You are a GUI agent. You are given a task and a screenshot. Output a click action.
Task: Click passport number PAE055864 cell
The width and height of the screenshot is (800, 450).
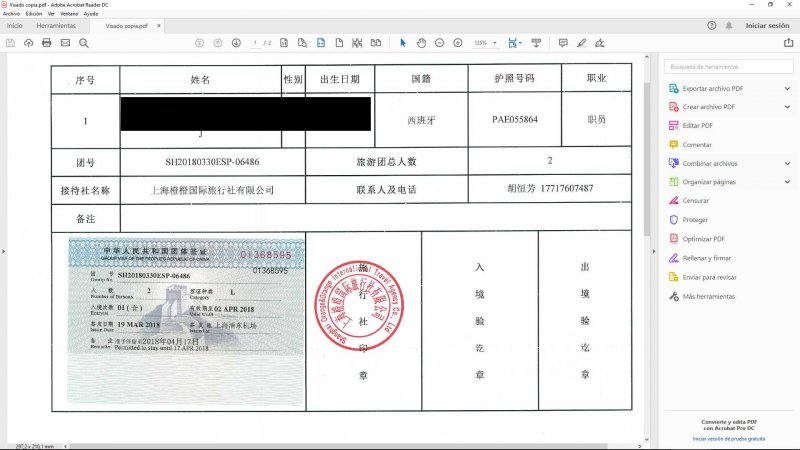point(515,119)
